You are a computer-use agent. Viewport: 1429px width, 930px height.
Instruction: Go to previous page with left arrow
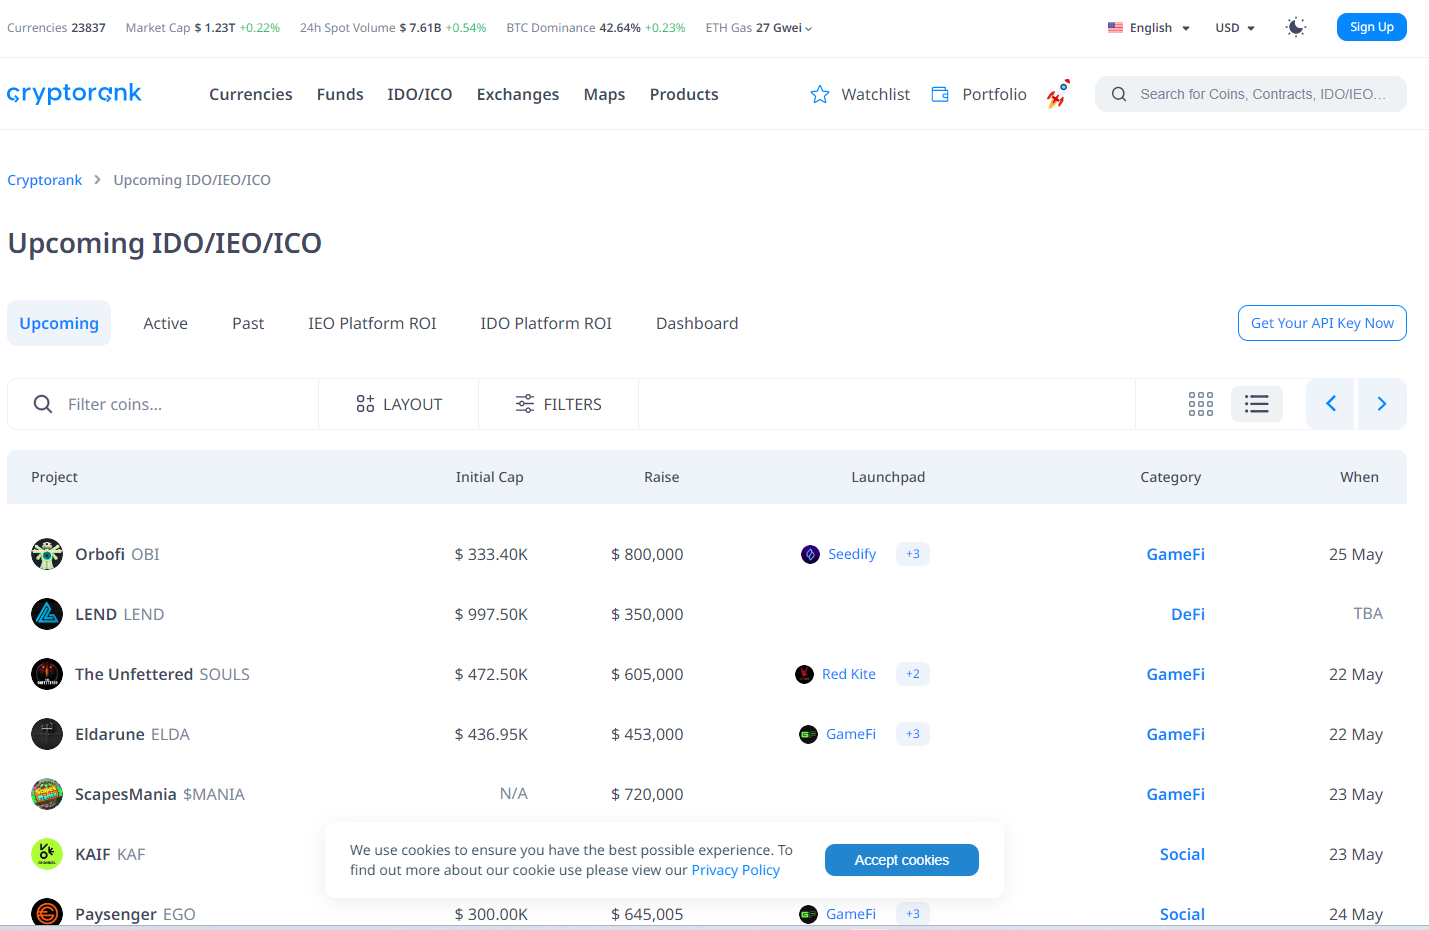[x=1331, y=404]
